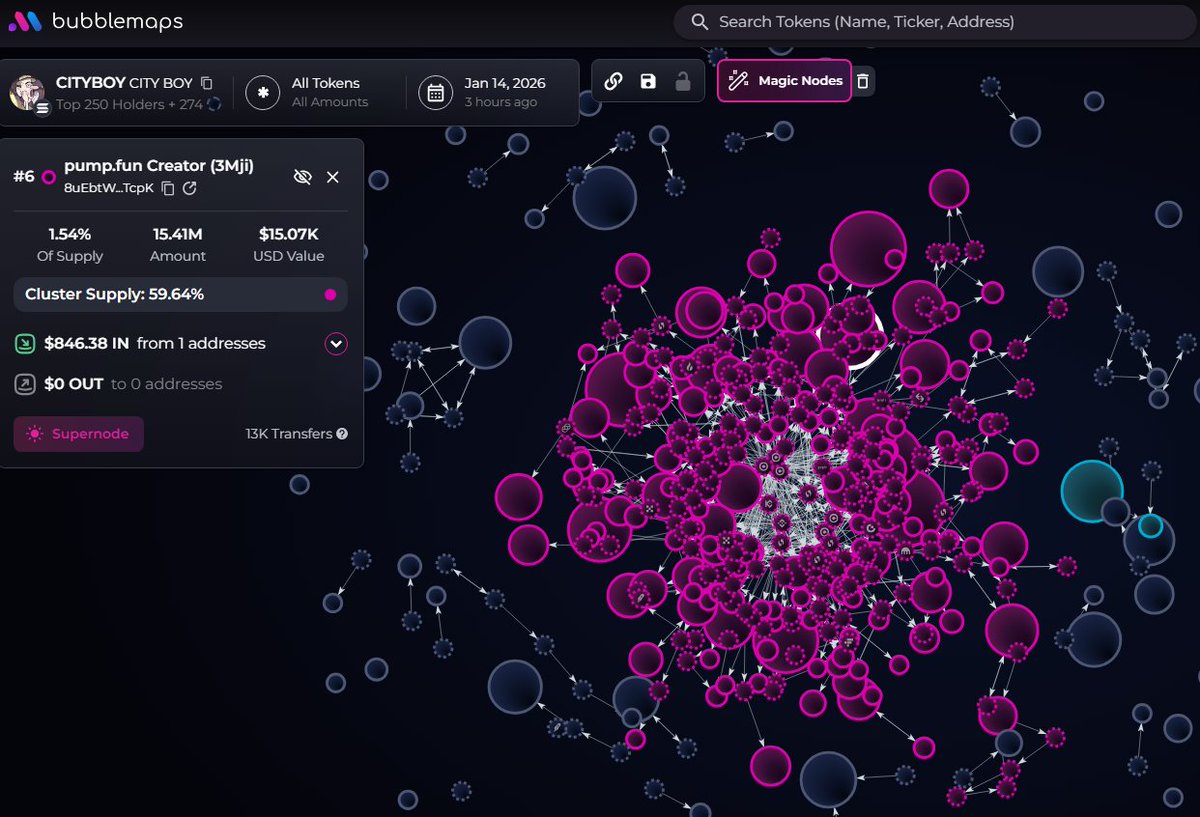The image size is (1200, 817).
Task: Click the grey outgoing transfers icon
Action: [x=25, y=384]
